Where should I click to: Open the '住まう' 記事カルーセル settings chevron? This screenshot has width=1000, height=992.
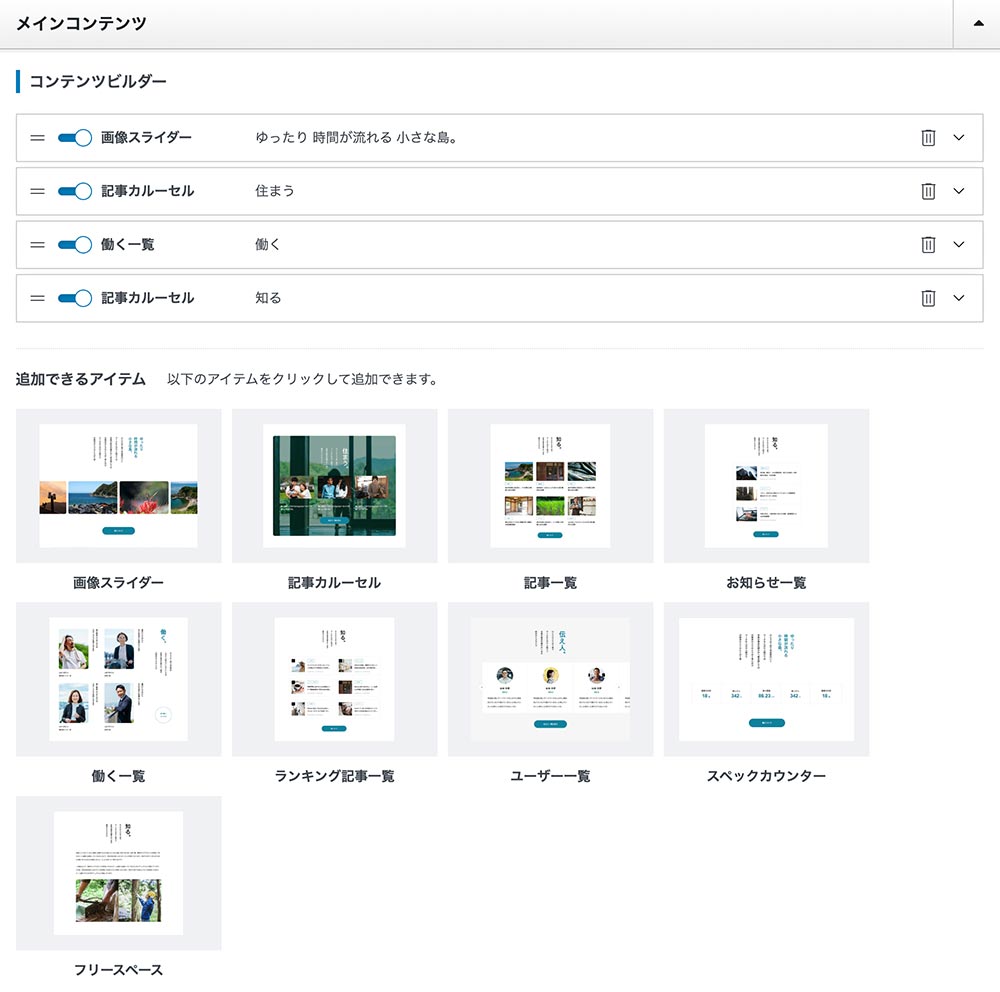click(959, 191)
